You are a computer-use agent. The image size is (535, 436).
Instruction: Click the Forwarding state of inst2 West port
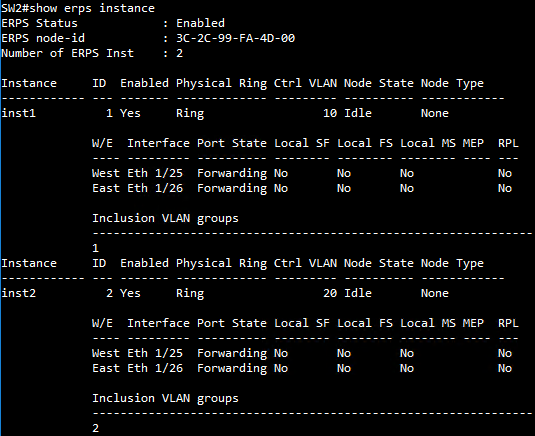[232, 353]
